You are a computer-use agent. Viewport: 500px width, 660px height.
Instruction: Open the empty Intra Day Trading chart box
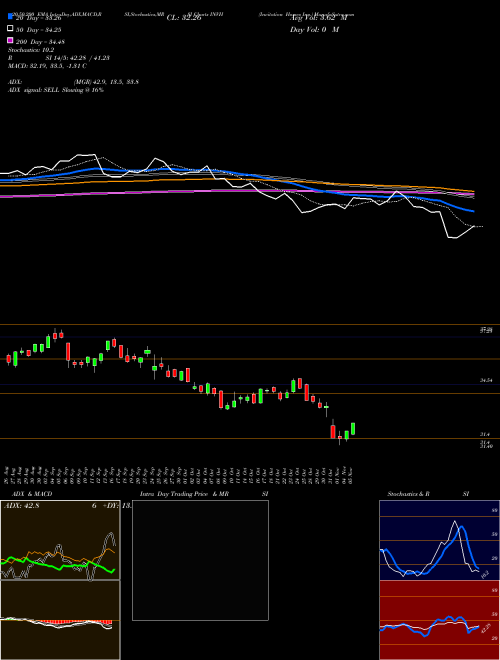click(200, 560)
